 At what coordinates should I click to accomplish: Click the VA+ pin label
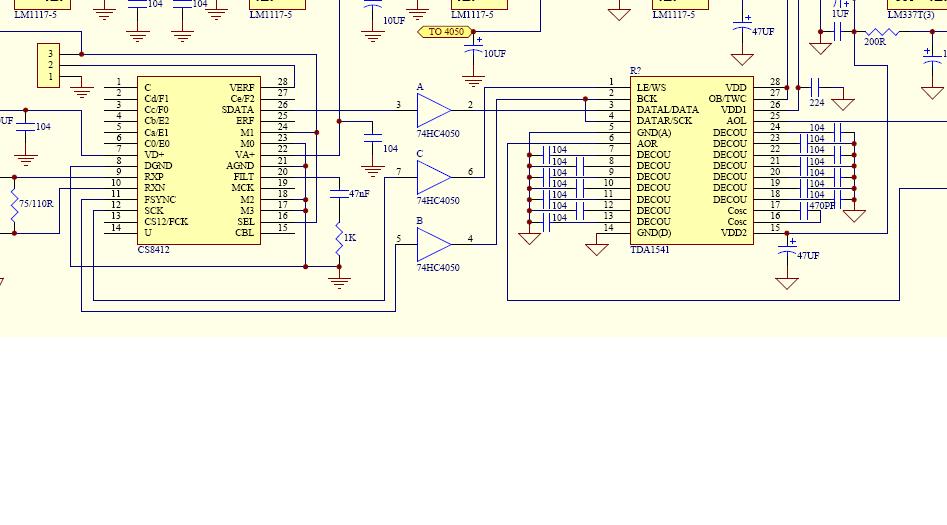[245, 155]
